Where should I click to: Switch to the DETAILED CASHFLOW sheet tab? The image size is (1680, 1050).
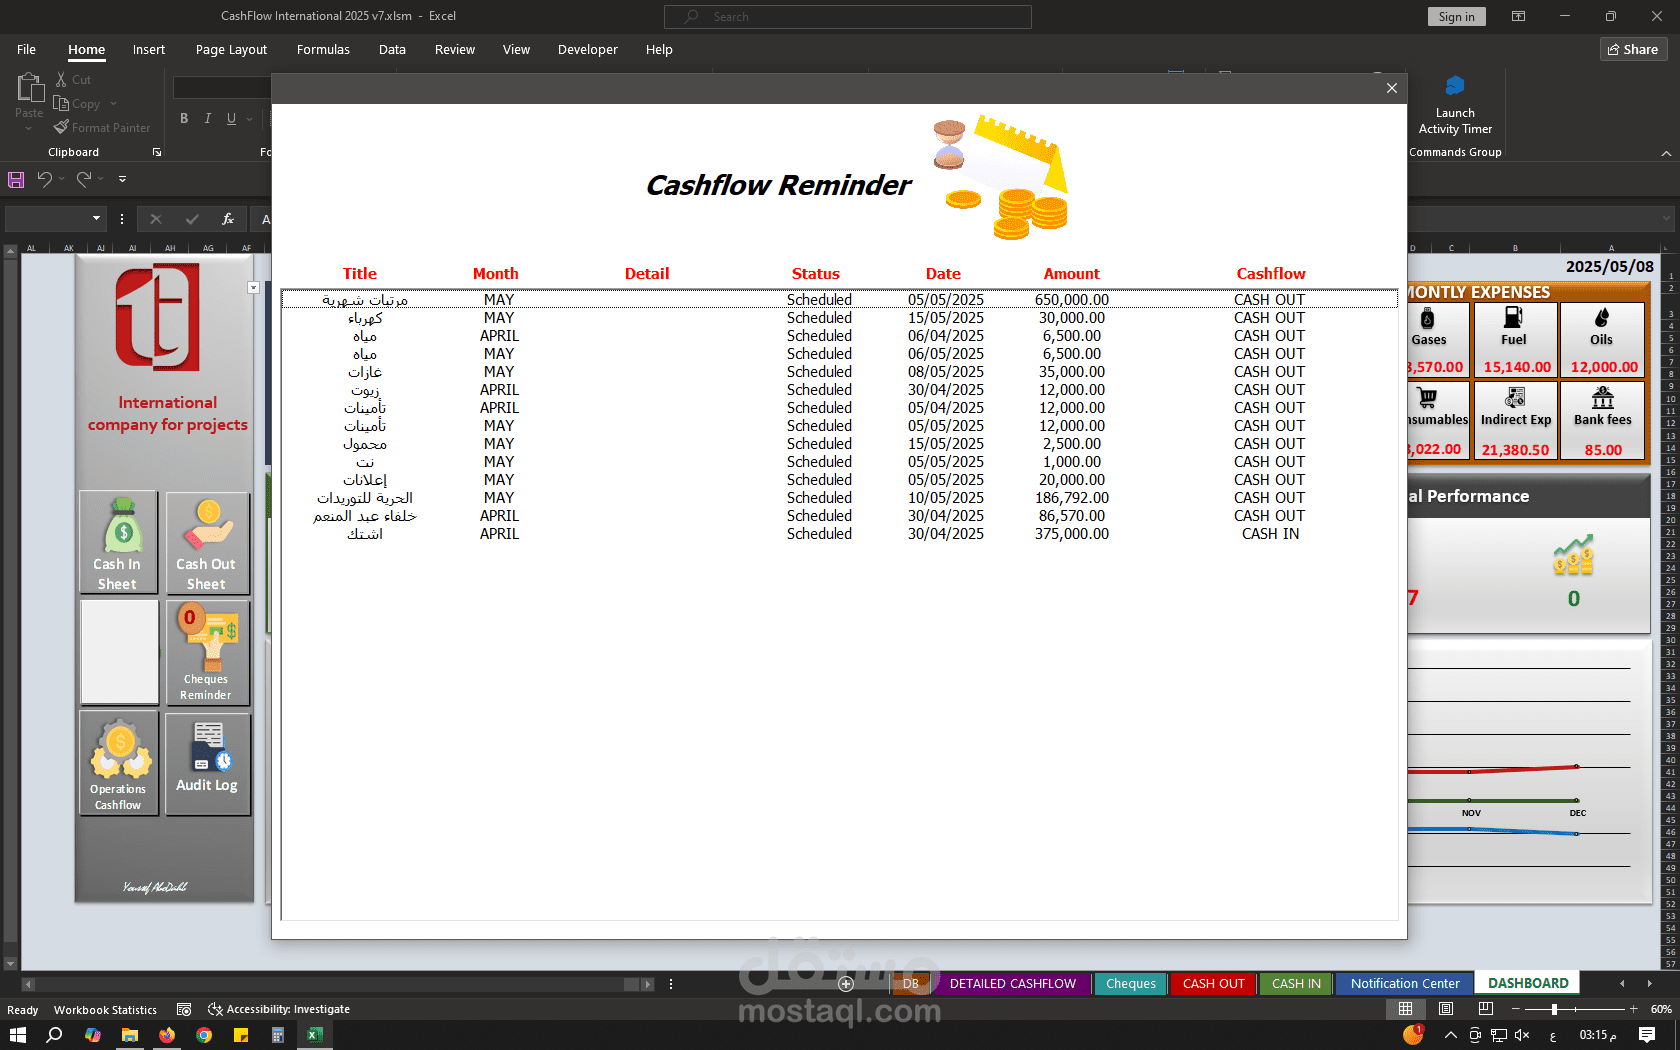(1012, 983)
